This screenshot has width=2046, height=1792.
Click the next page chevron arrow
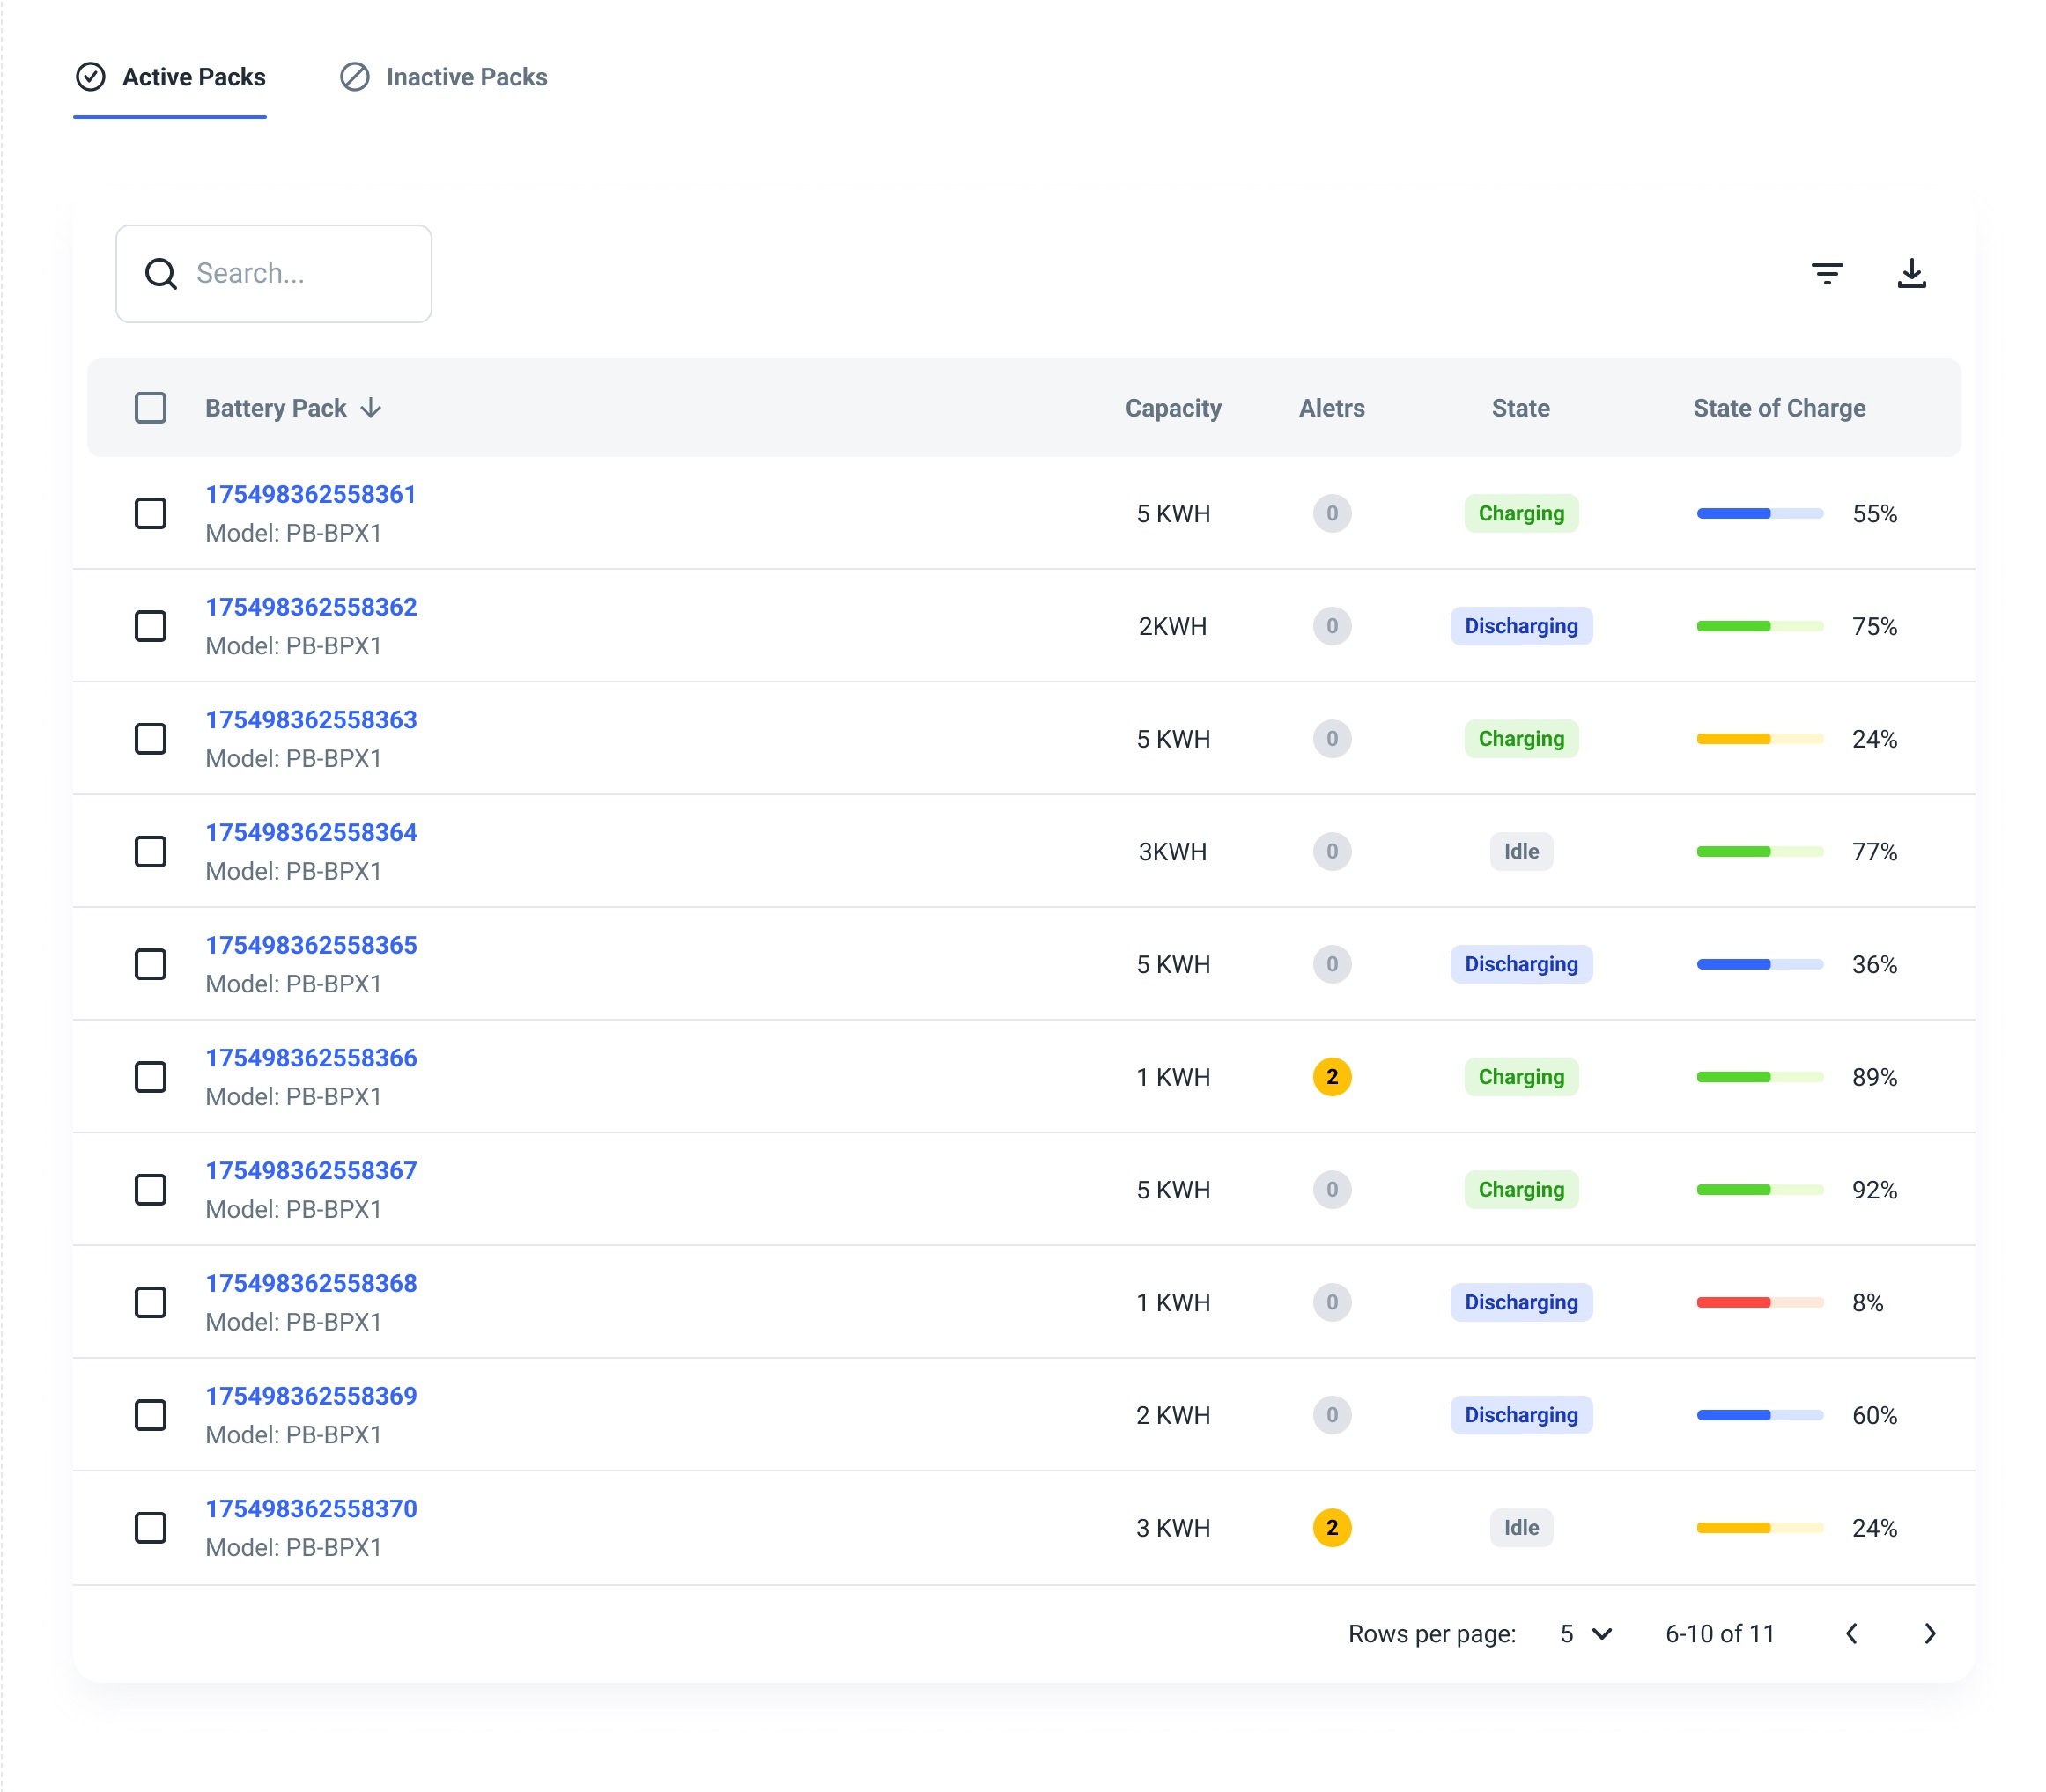point(1932,1632)
